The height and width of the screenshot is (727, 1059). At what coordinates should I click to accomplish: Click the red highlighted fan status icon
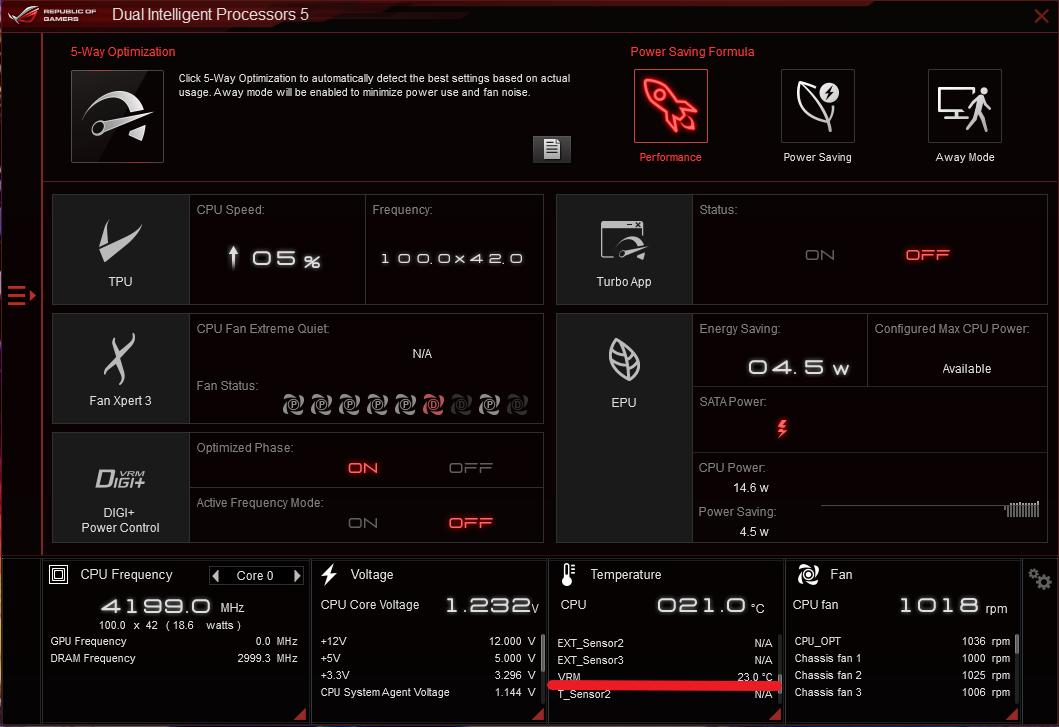point(433,405)
